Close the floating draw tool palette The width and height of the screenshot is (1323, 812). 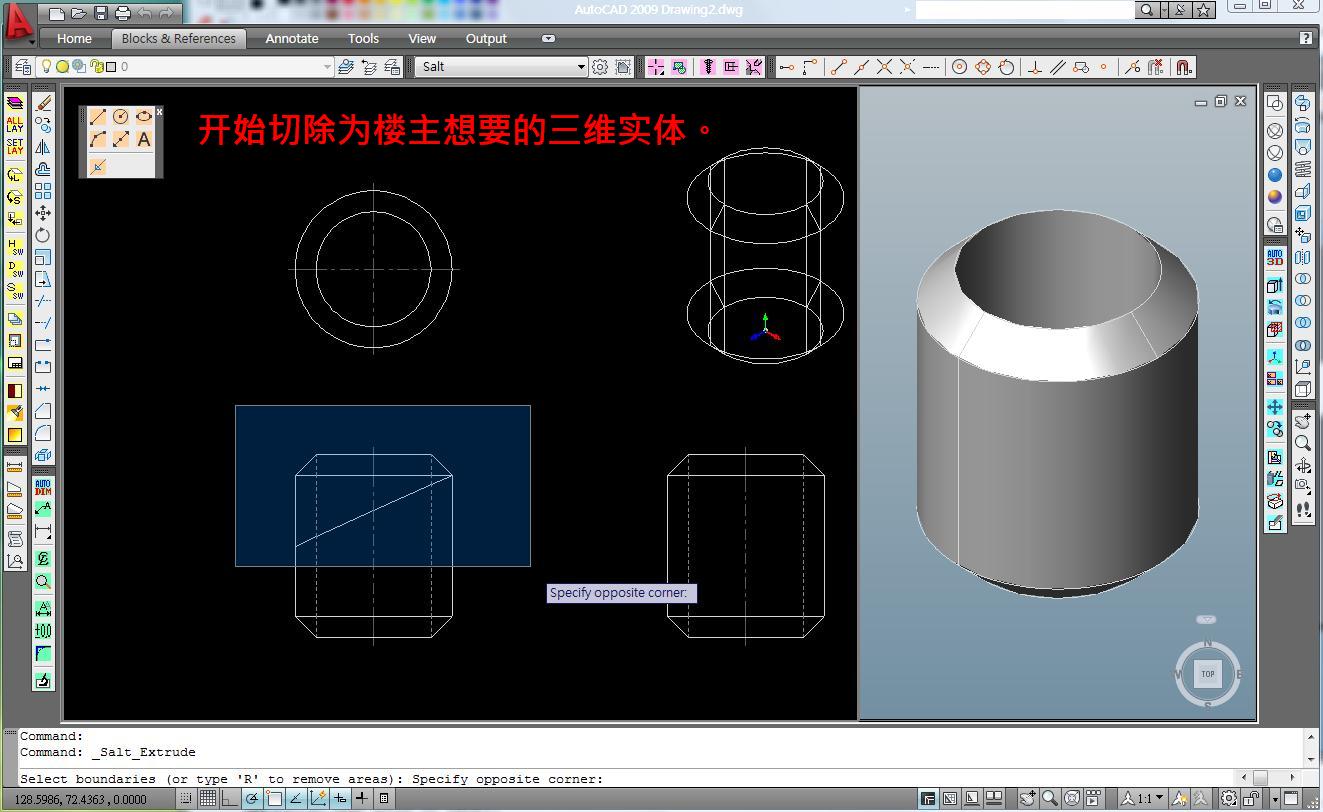pyautogui.click(x=159, y=111)
